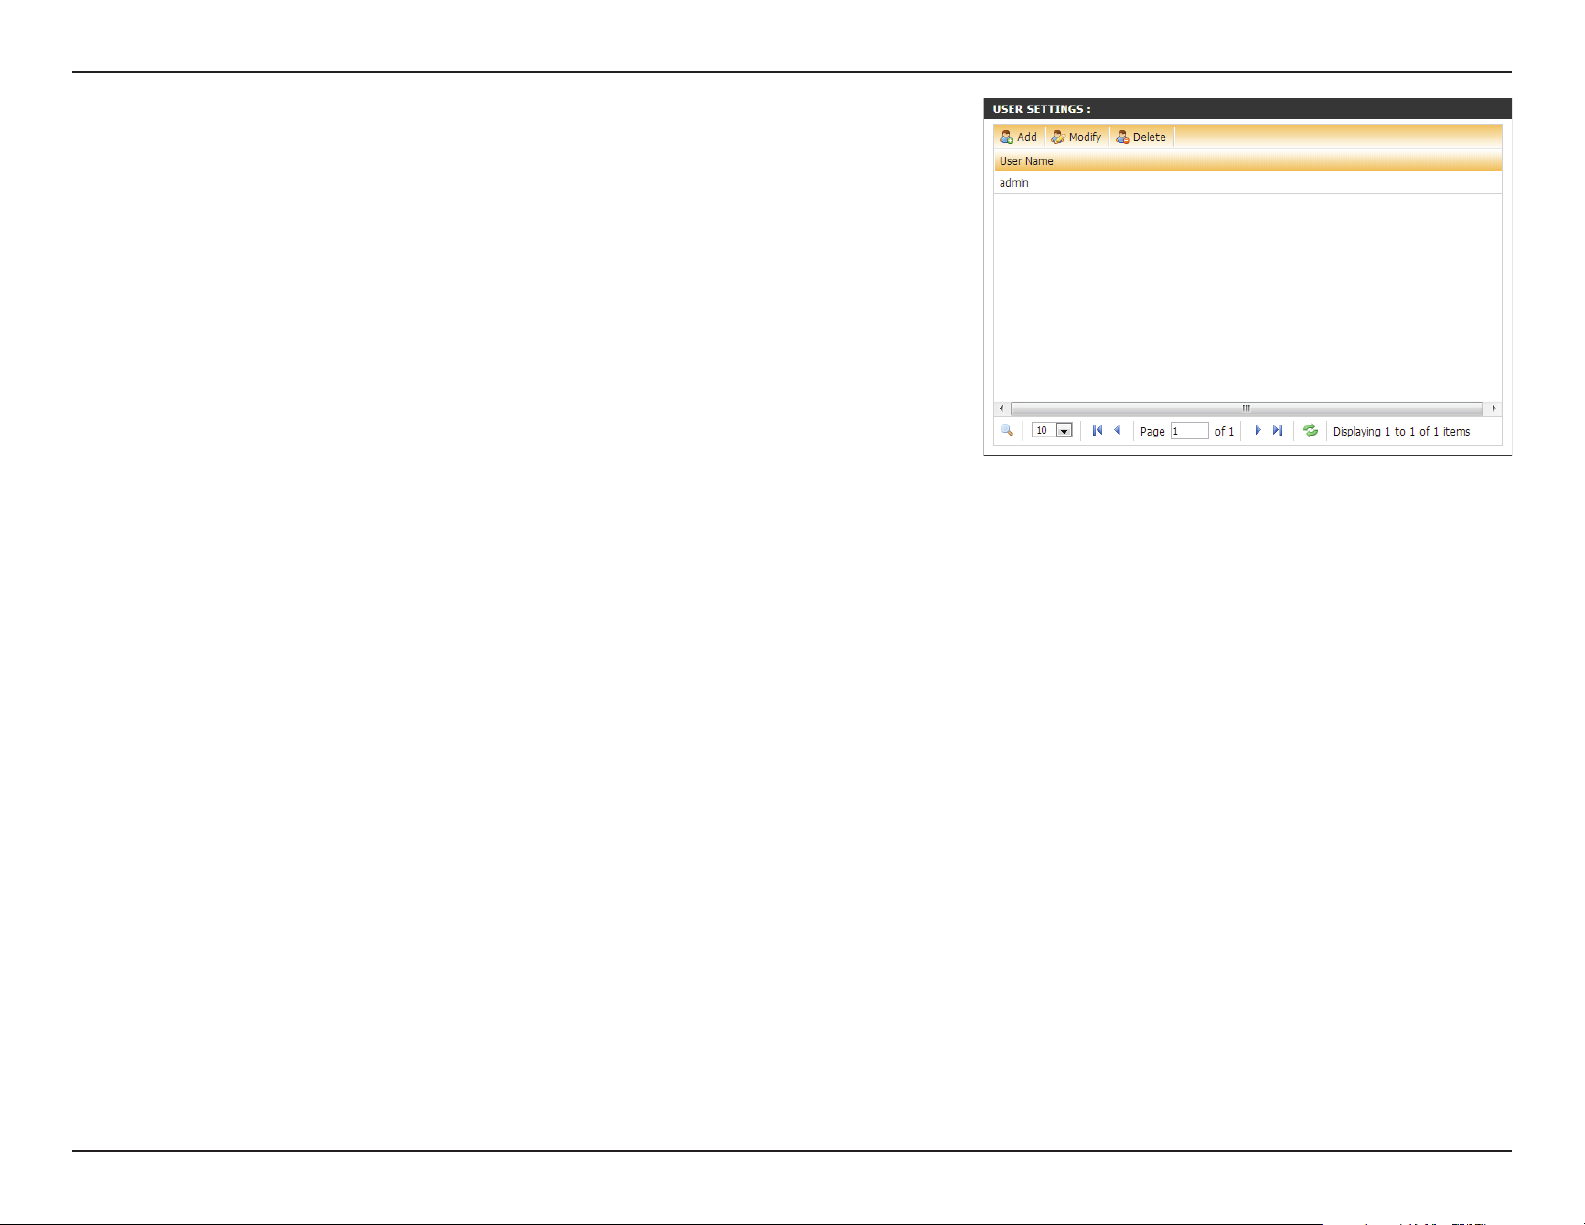Click the horizontal scrollbar left arrow
Screen dimensions: 1585x1225
pos(1001,408)
